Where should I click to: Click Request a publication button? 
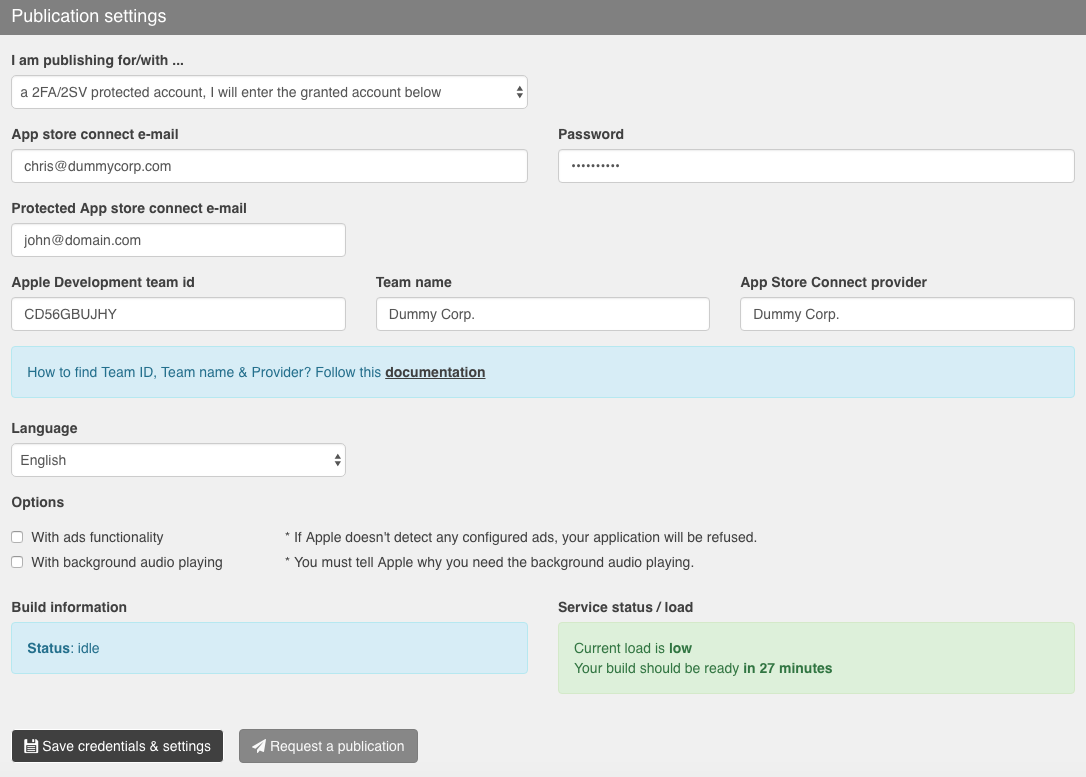coord(328,746)
